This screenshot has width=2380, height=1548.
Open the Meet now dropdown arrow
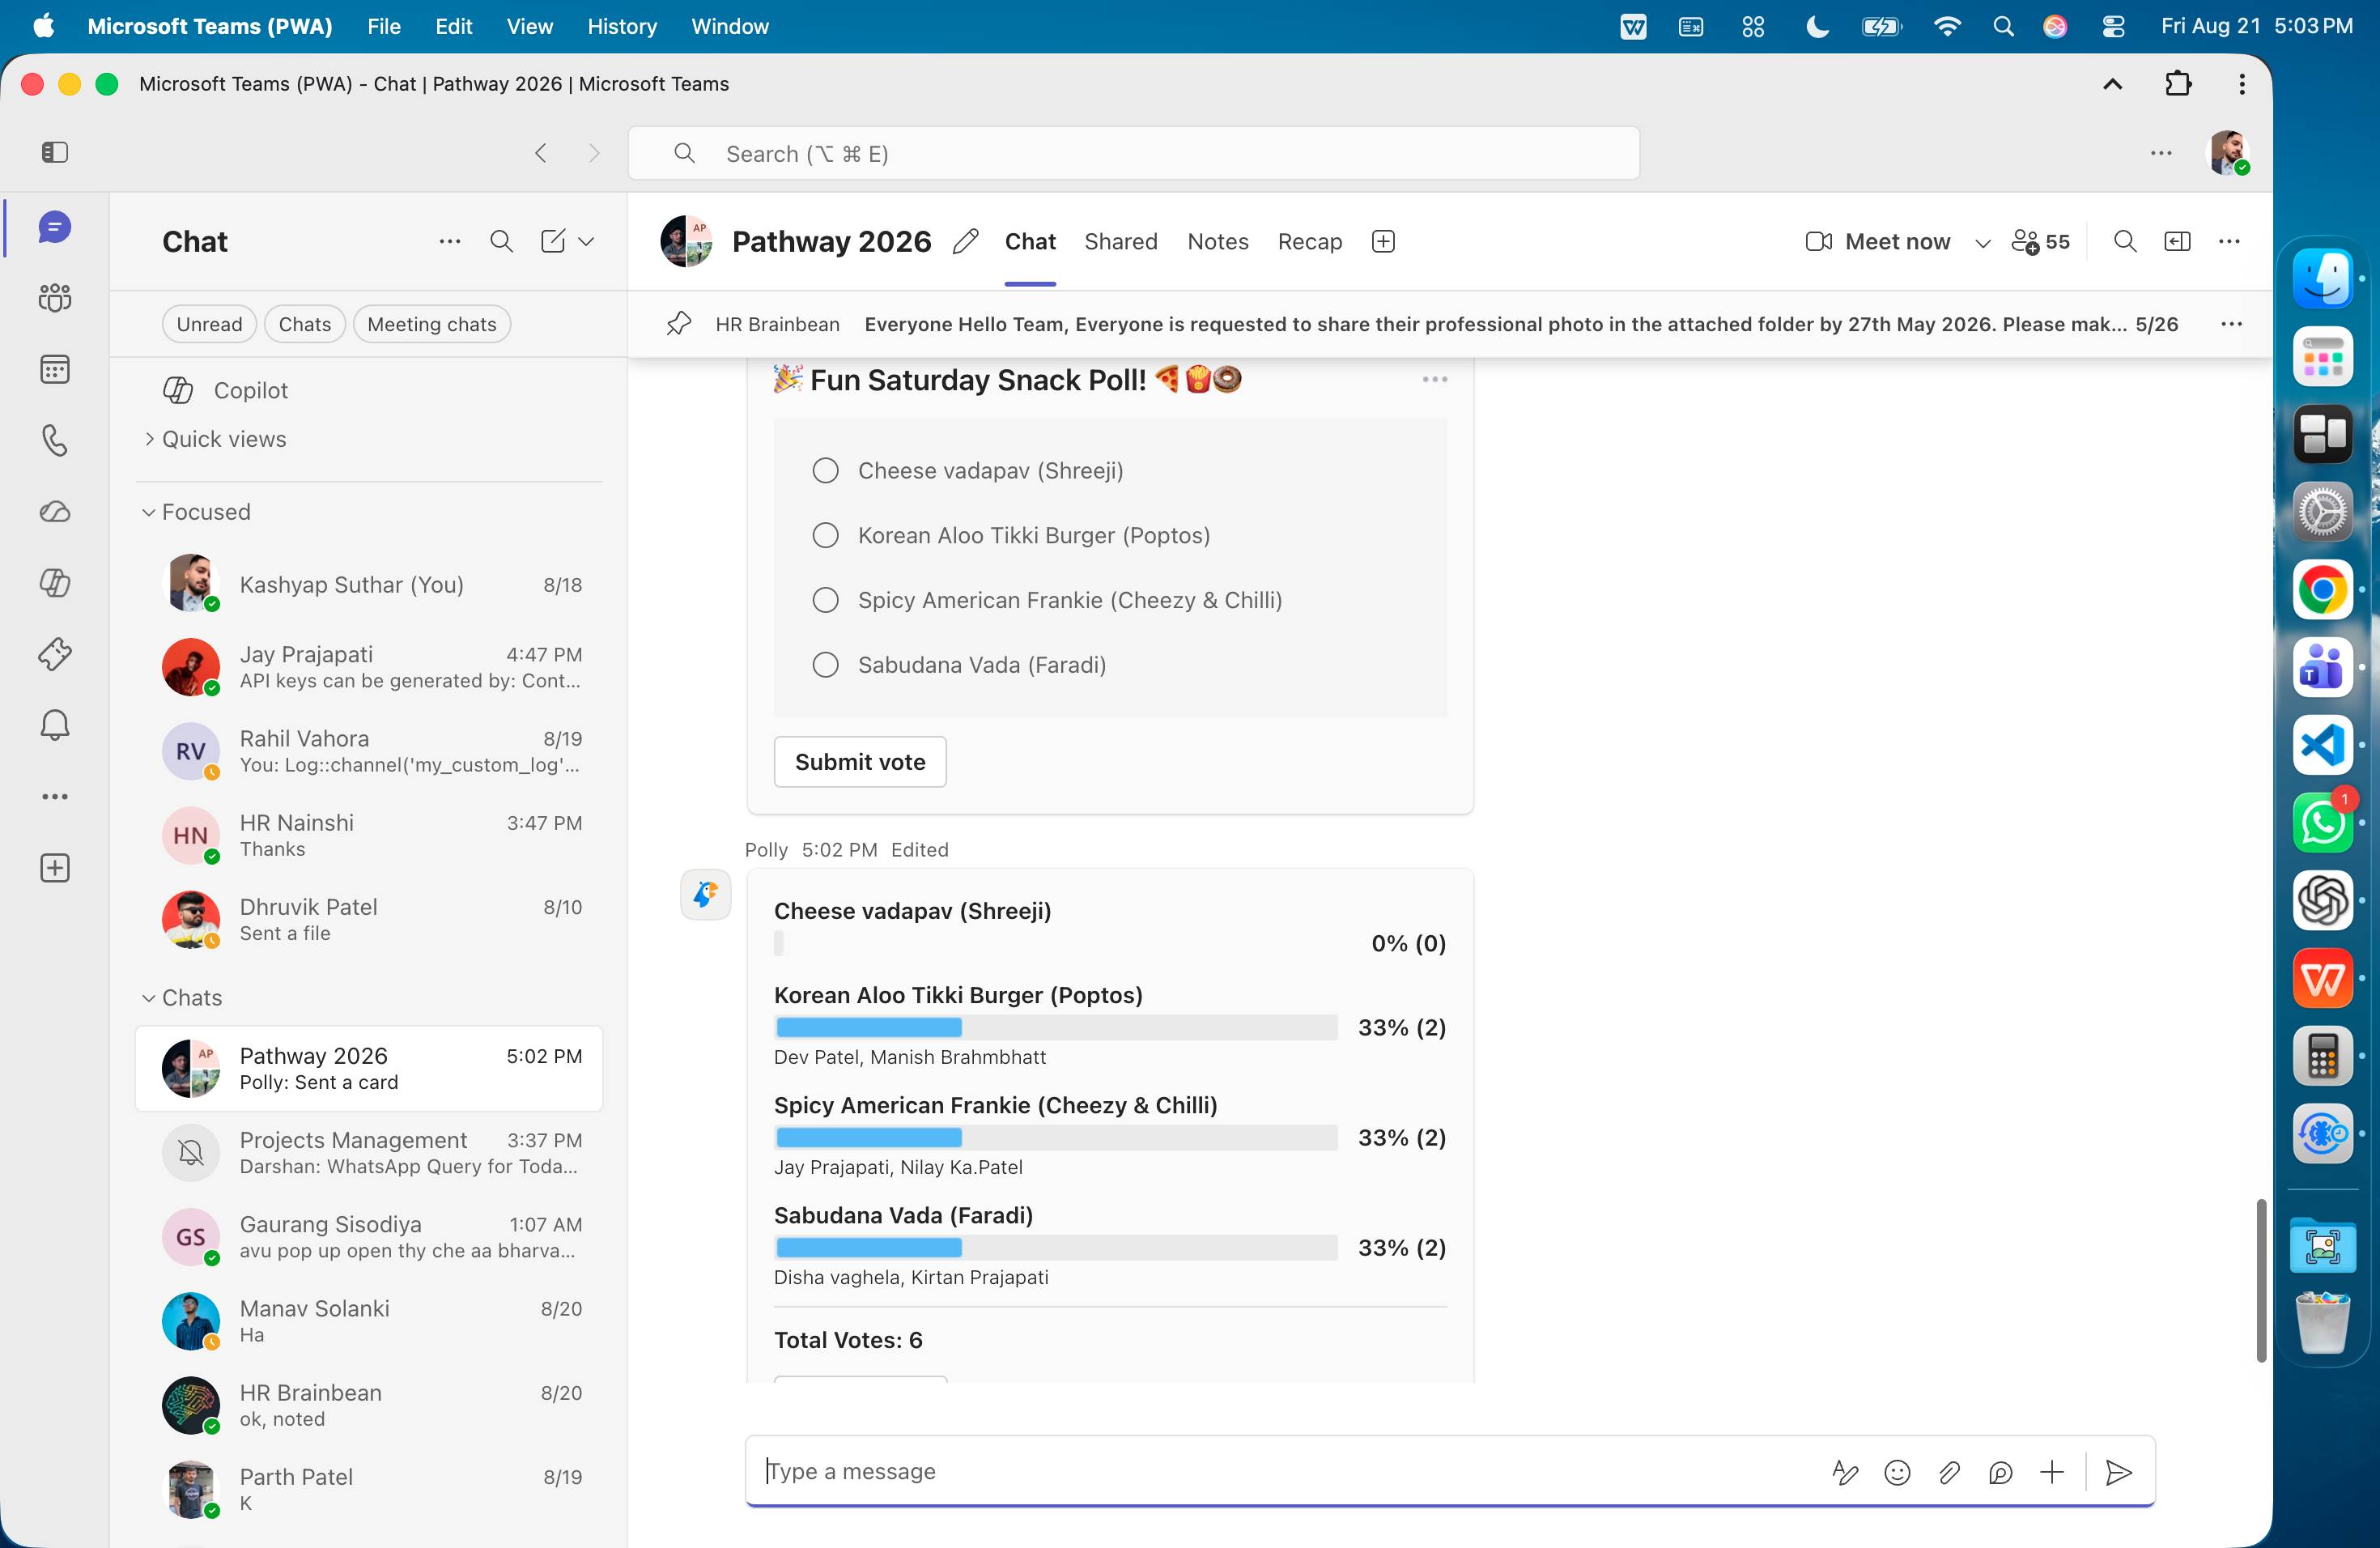[x=1982, y=242]
